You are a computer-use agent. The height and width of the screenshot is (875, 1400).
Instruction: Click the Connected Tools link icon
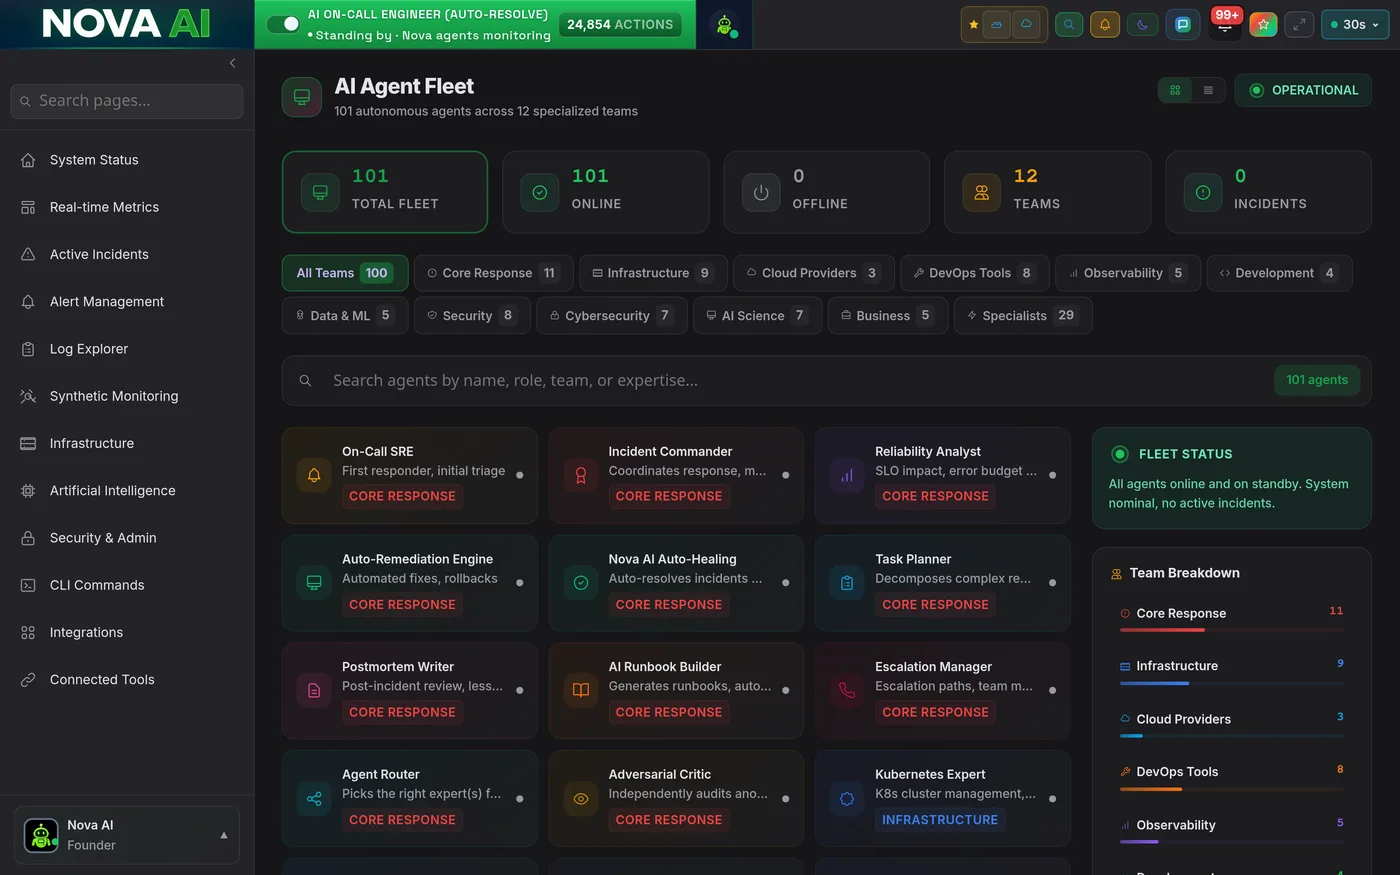(28, 679)
